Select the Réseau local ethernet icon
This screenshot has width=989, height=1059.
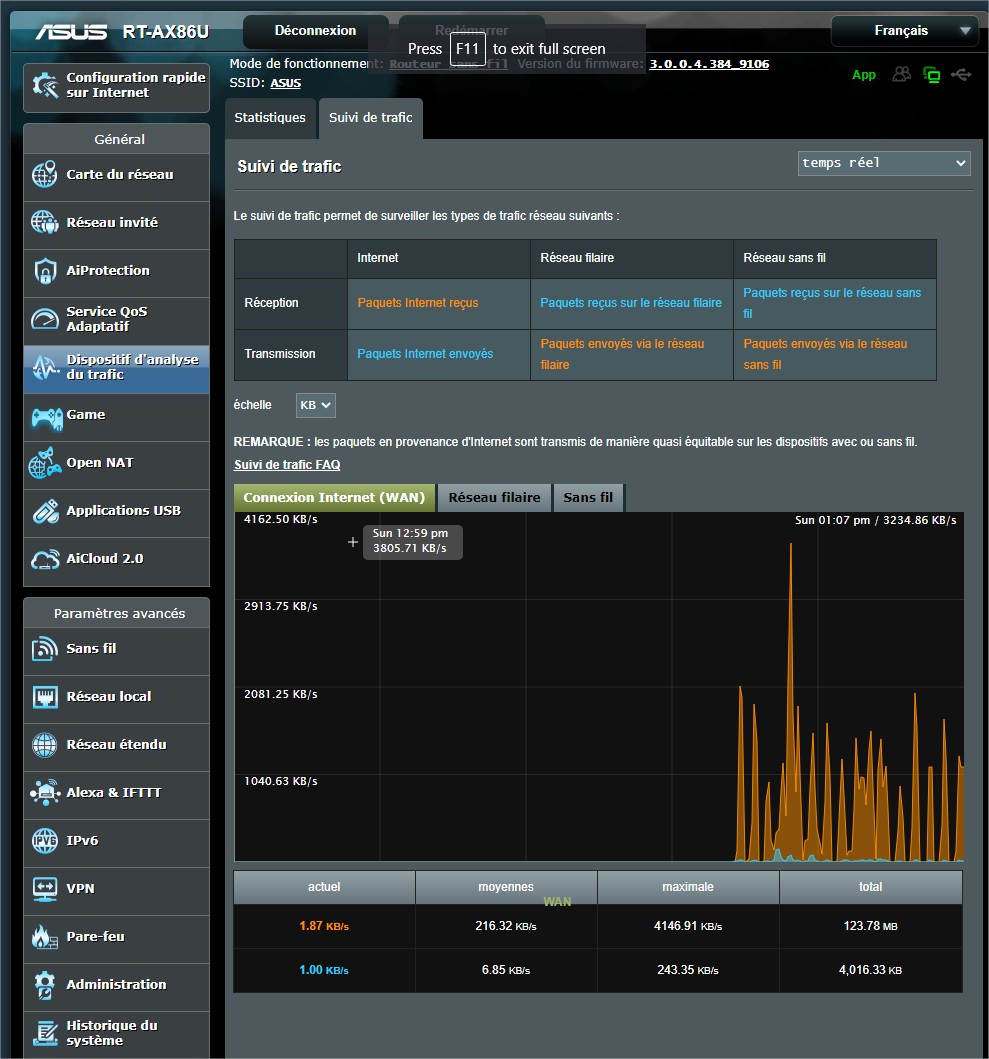pos(45,697)
